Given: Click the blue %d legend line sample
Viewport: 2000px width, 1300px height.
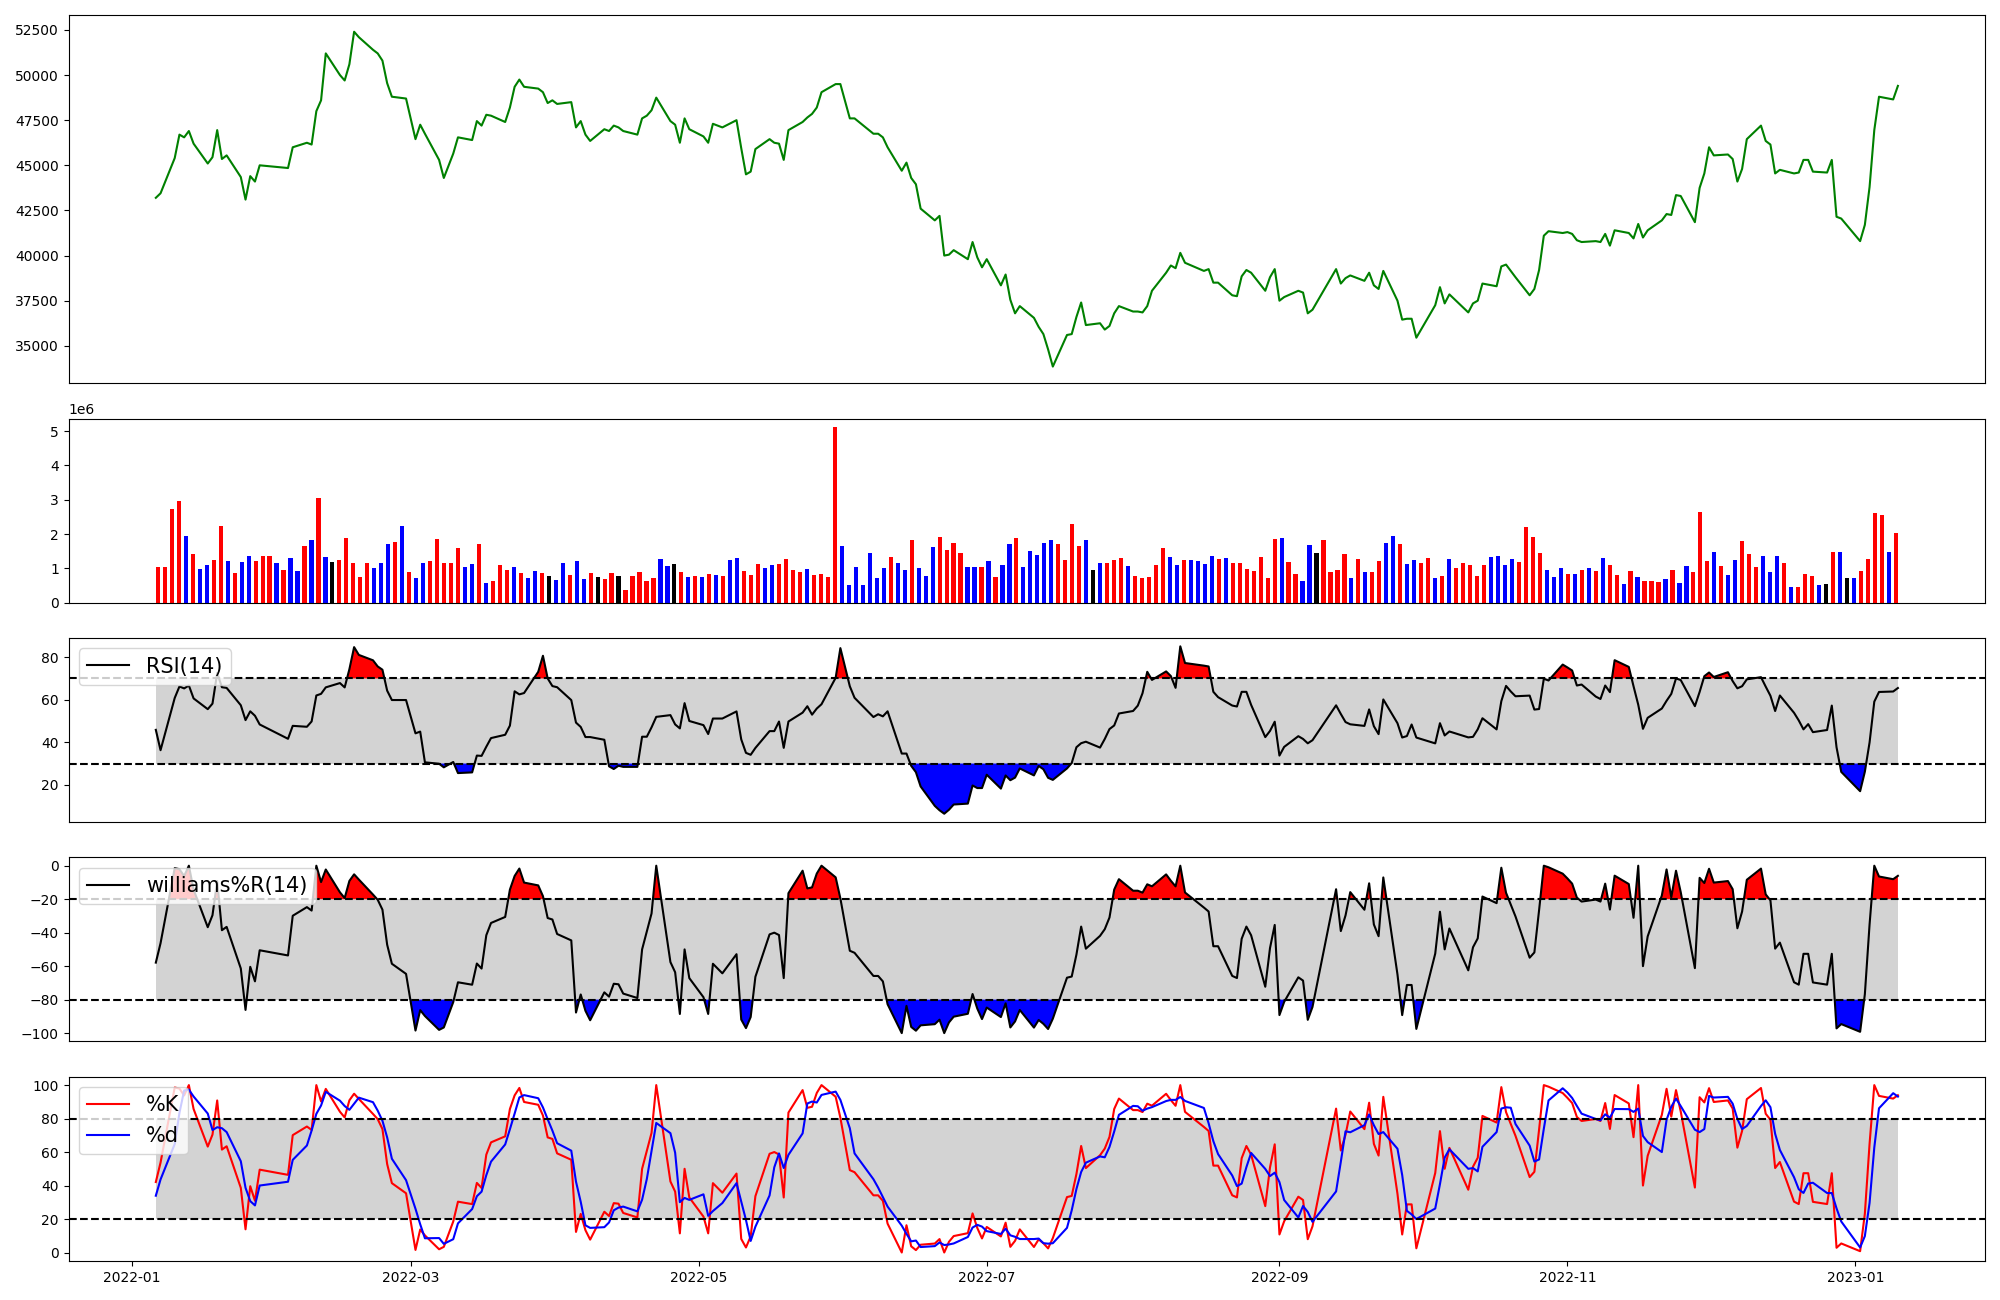Looking at the screenshot, I should click(108, 1135).
